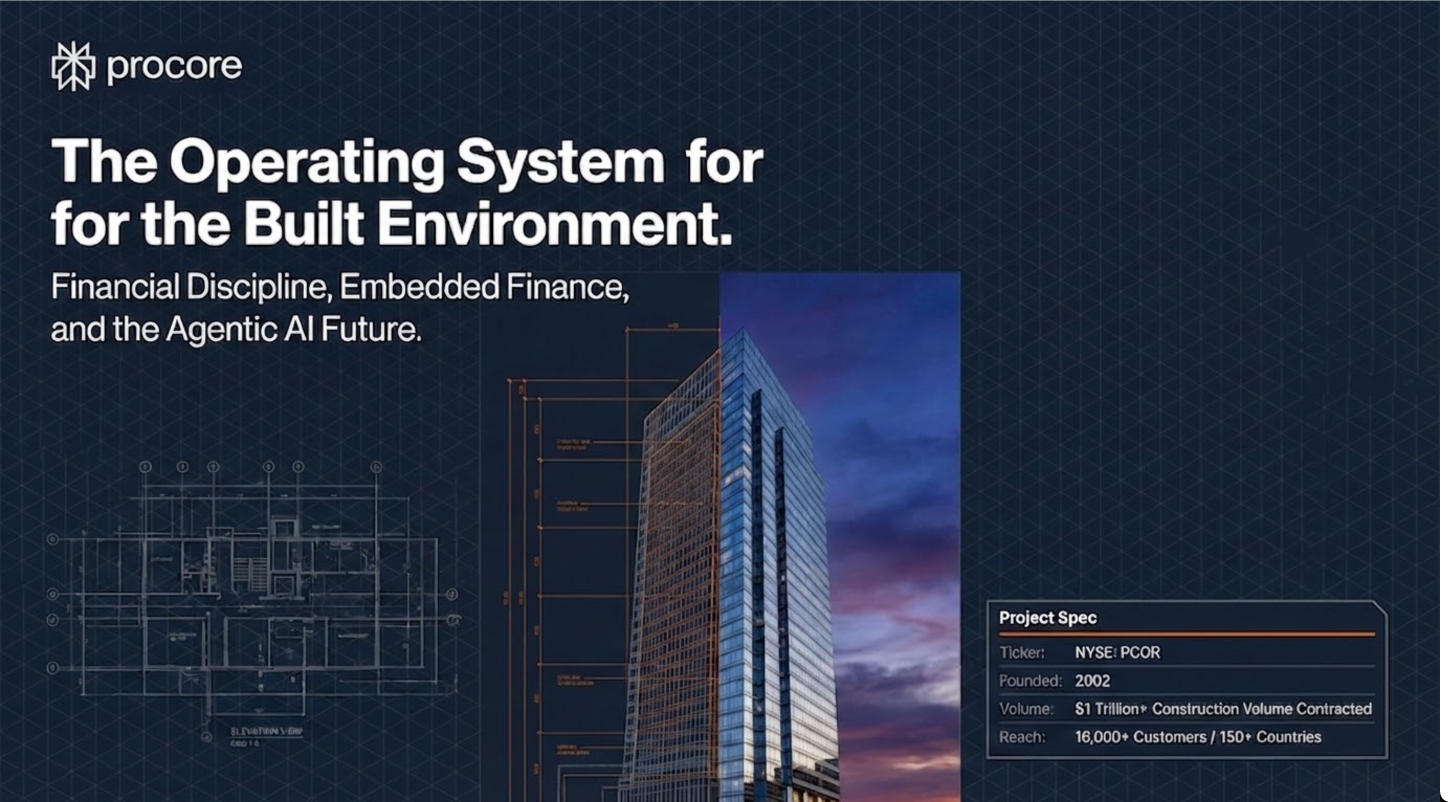The height and width of the screenshot is (802, 1448).
Task: Click the "procore" wordmark text
Action: tap(174, 67)
